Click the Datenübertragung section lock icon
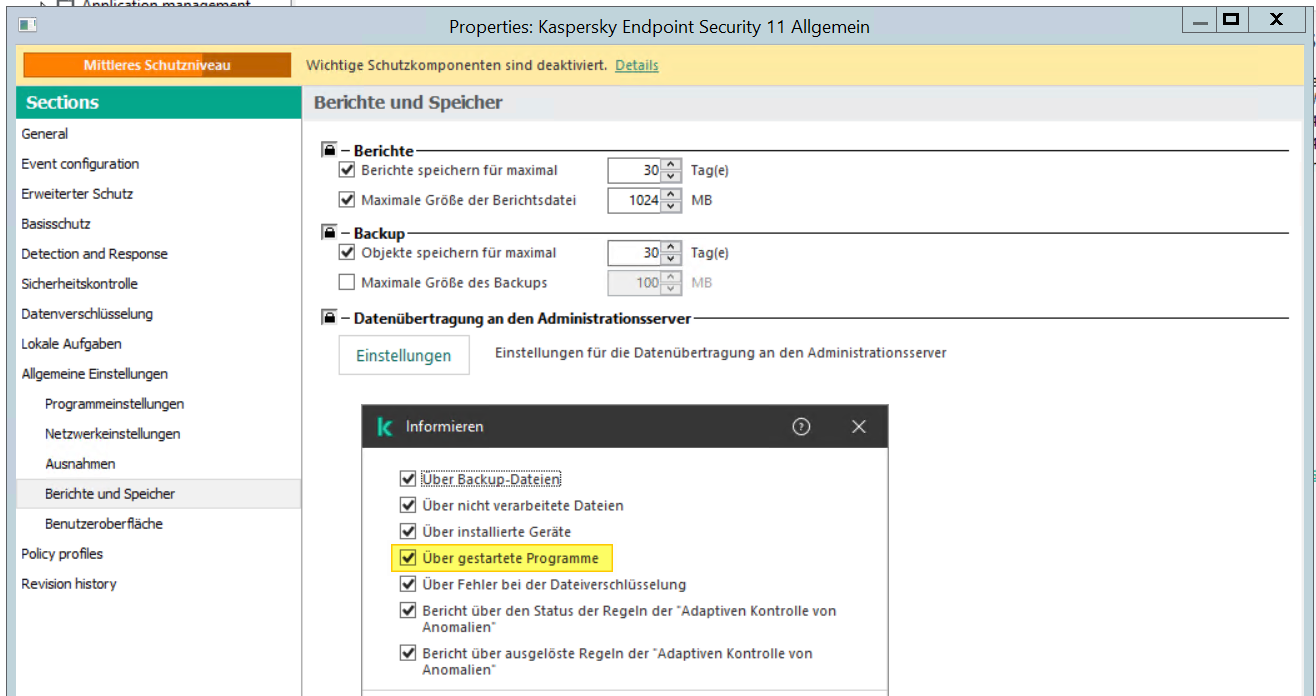The image size is (1316, 696). tap(328, 318)
